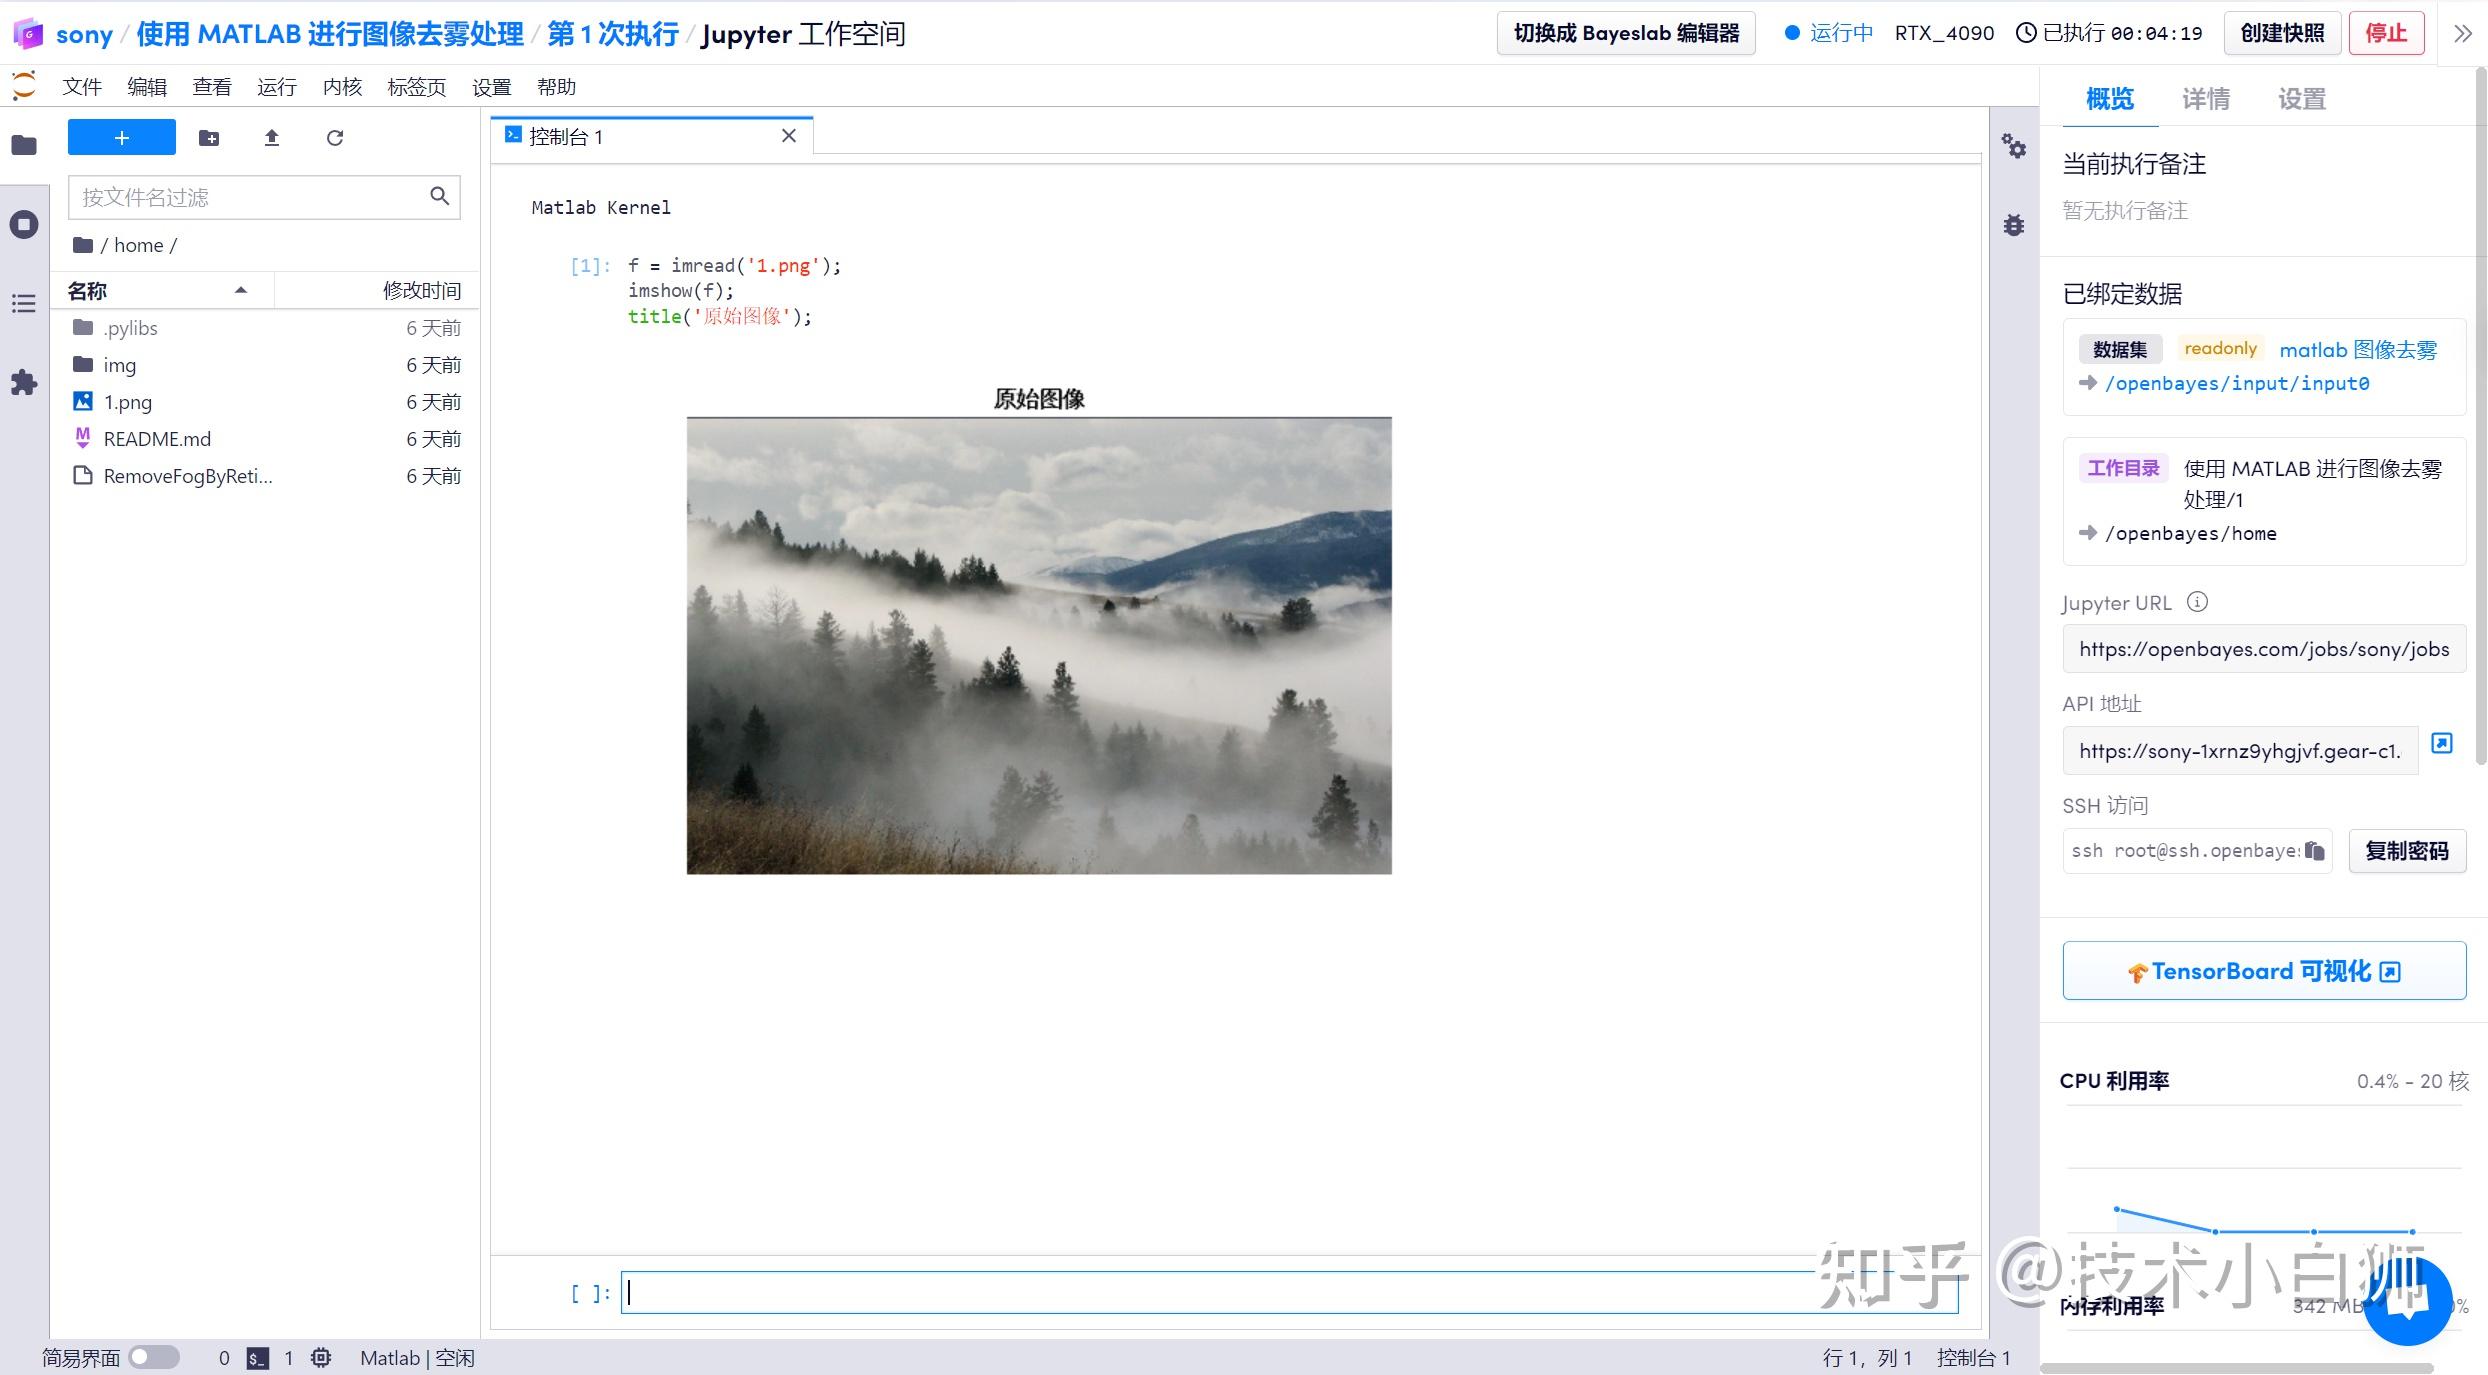
Task: Open the blue chat support bubble
Action: pos(2407,1300)
